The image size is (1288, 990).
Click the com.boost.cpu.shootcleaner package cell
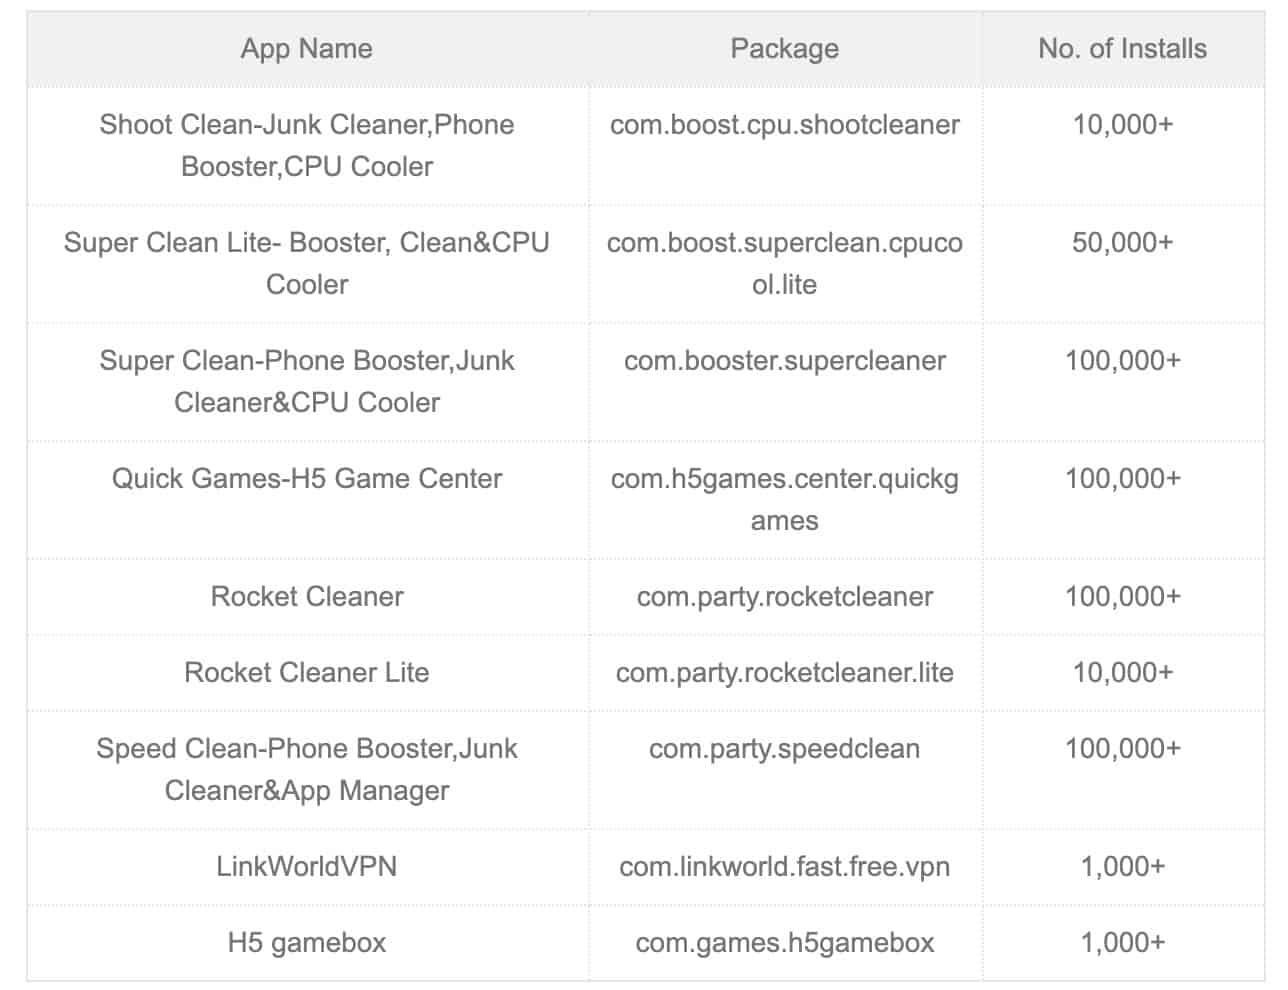tap(784, 125)
